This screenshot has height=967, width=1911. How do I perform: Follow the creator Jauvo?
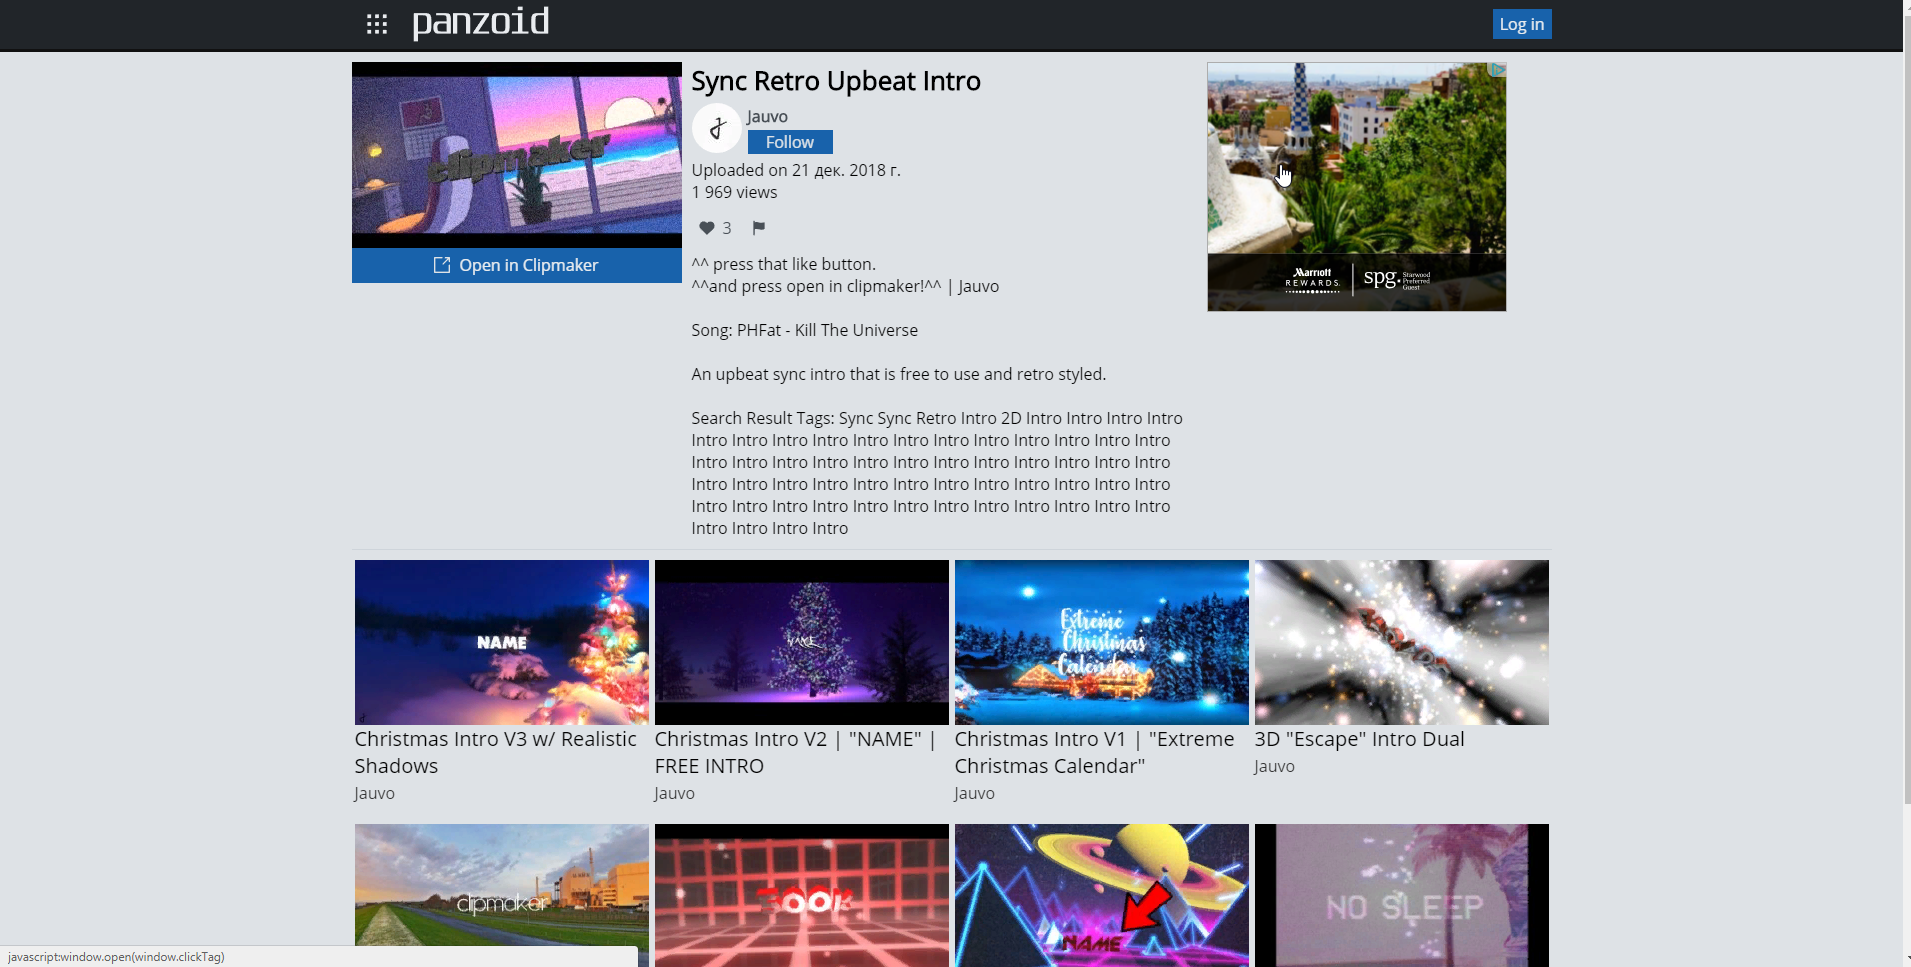pyautogui.click(x=789, y=142)
